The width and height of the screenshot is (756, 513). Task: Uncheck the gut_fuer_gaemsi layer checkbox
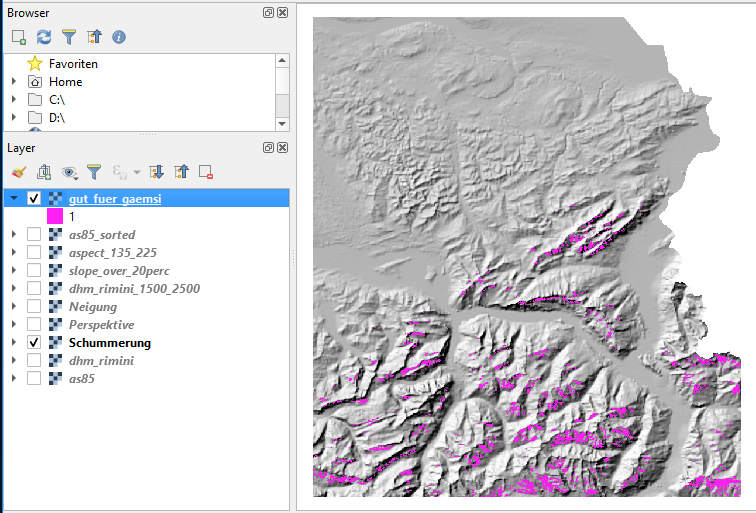click(35, 199)
